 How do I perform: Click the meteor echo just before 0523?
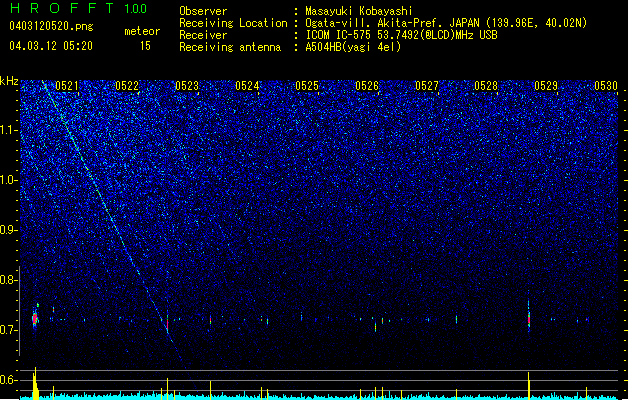(167, 322)
